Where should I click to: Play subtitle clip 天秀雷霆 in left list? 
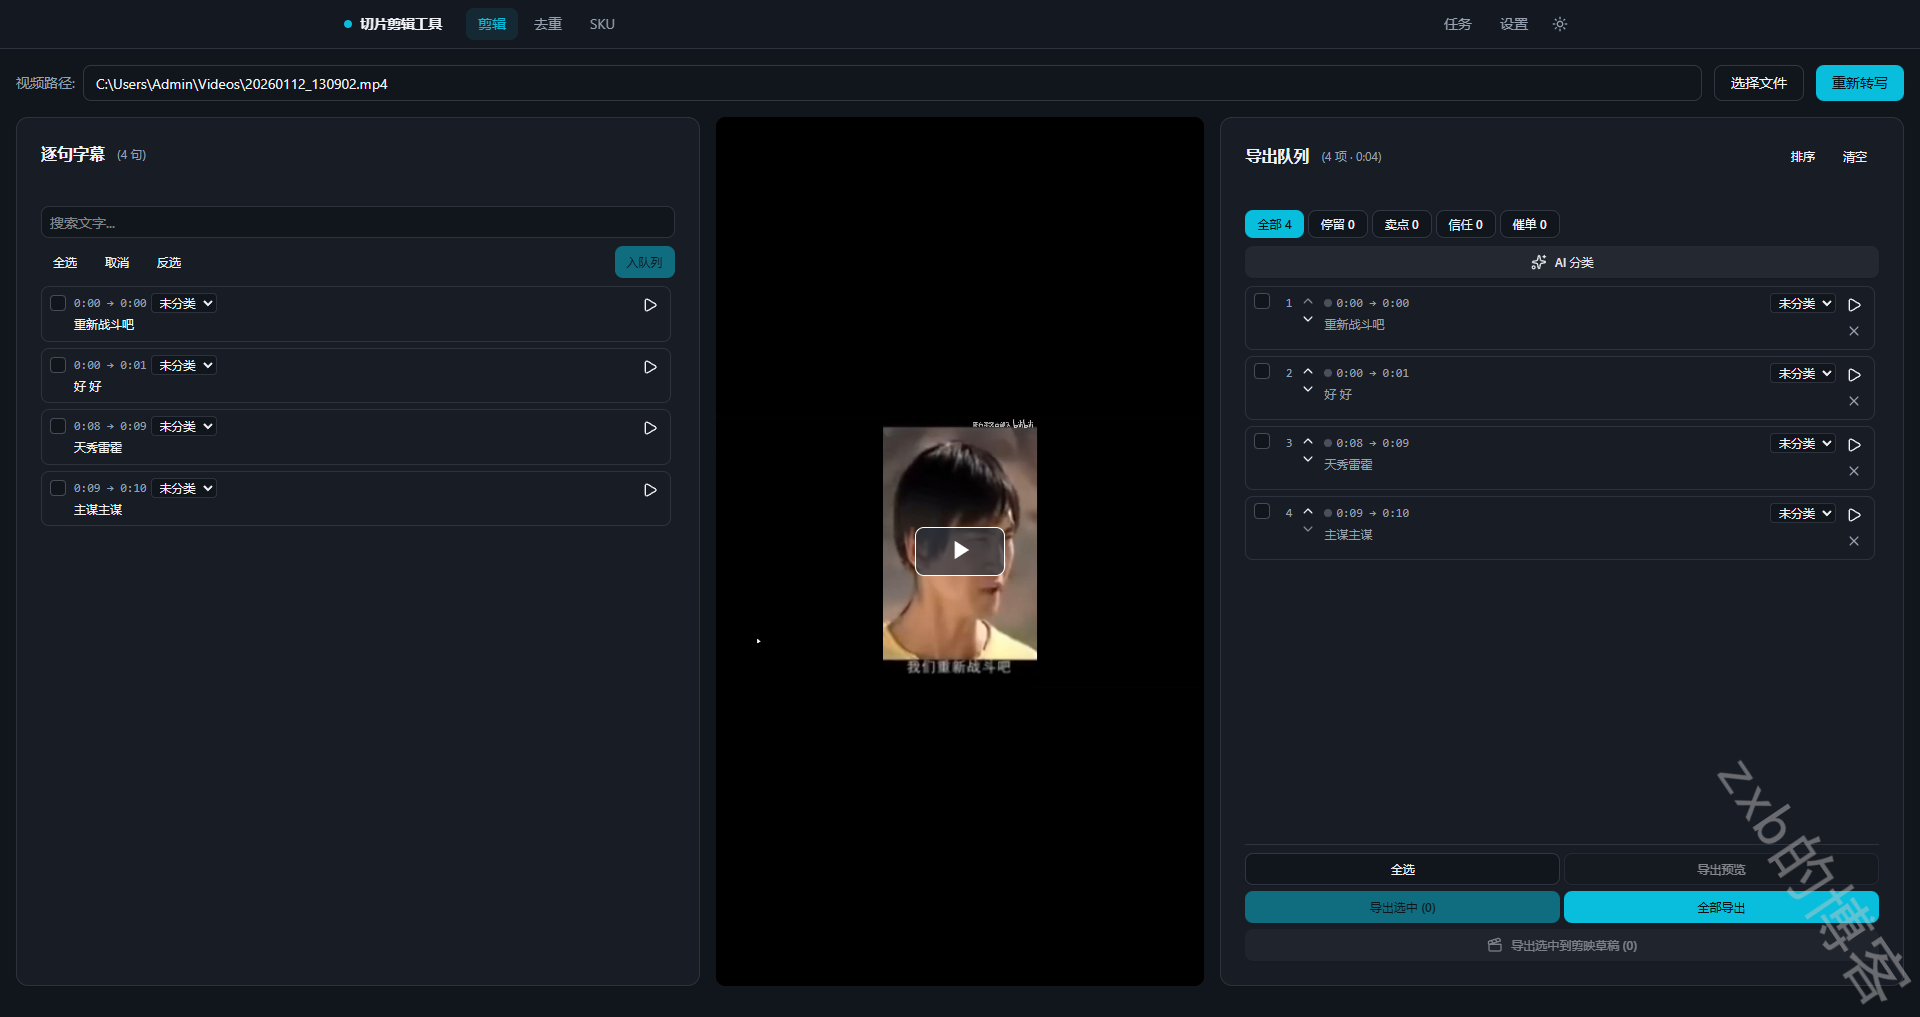tap(650, 428)
